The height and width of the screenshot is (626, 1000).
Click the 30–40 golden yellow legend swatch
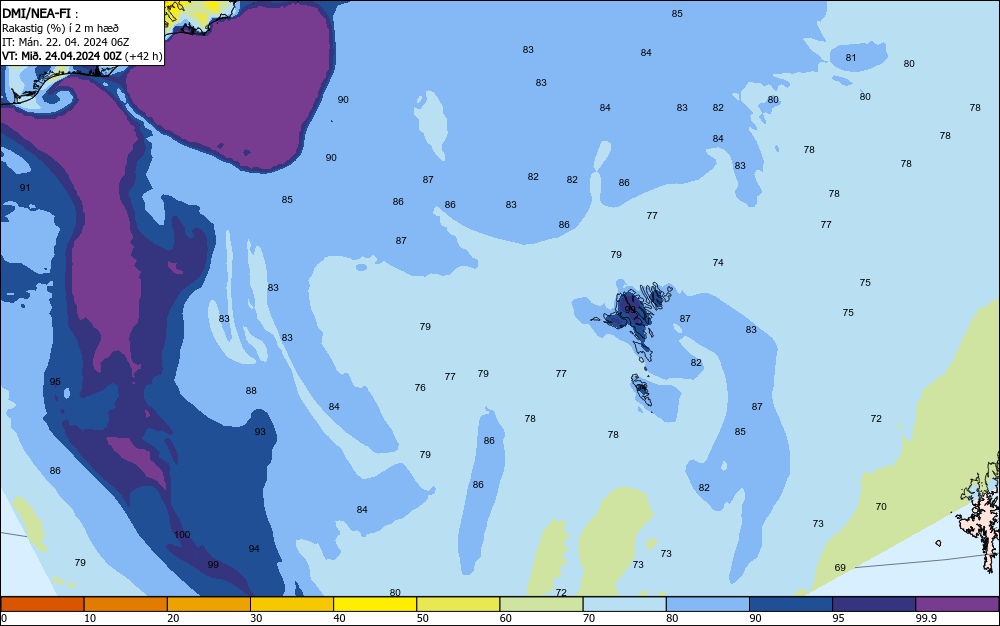click(x=292, y=604)
